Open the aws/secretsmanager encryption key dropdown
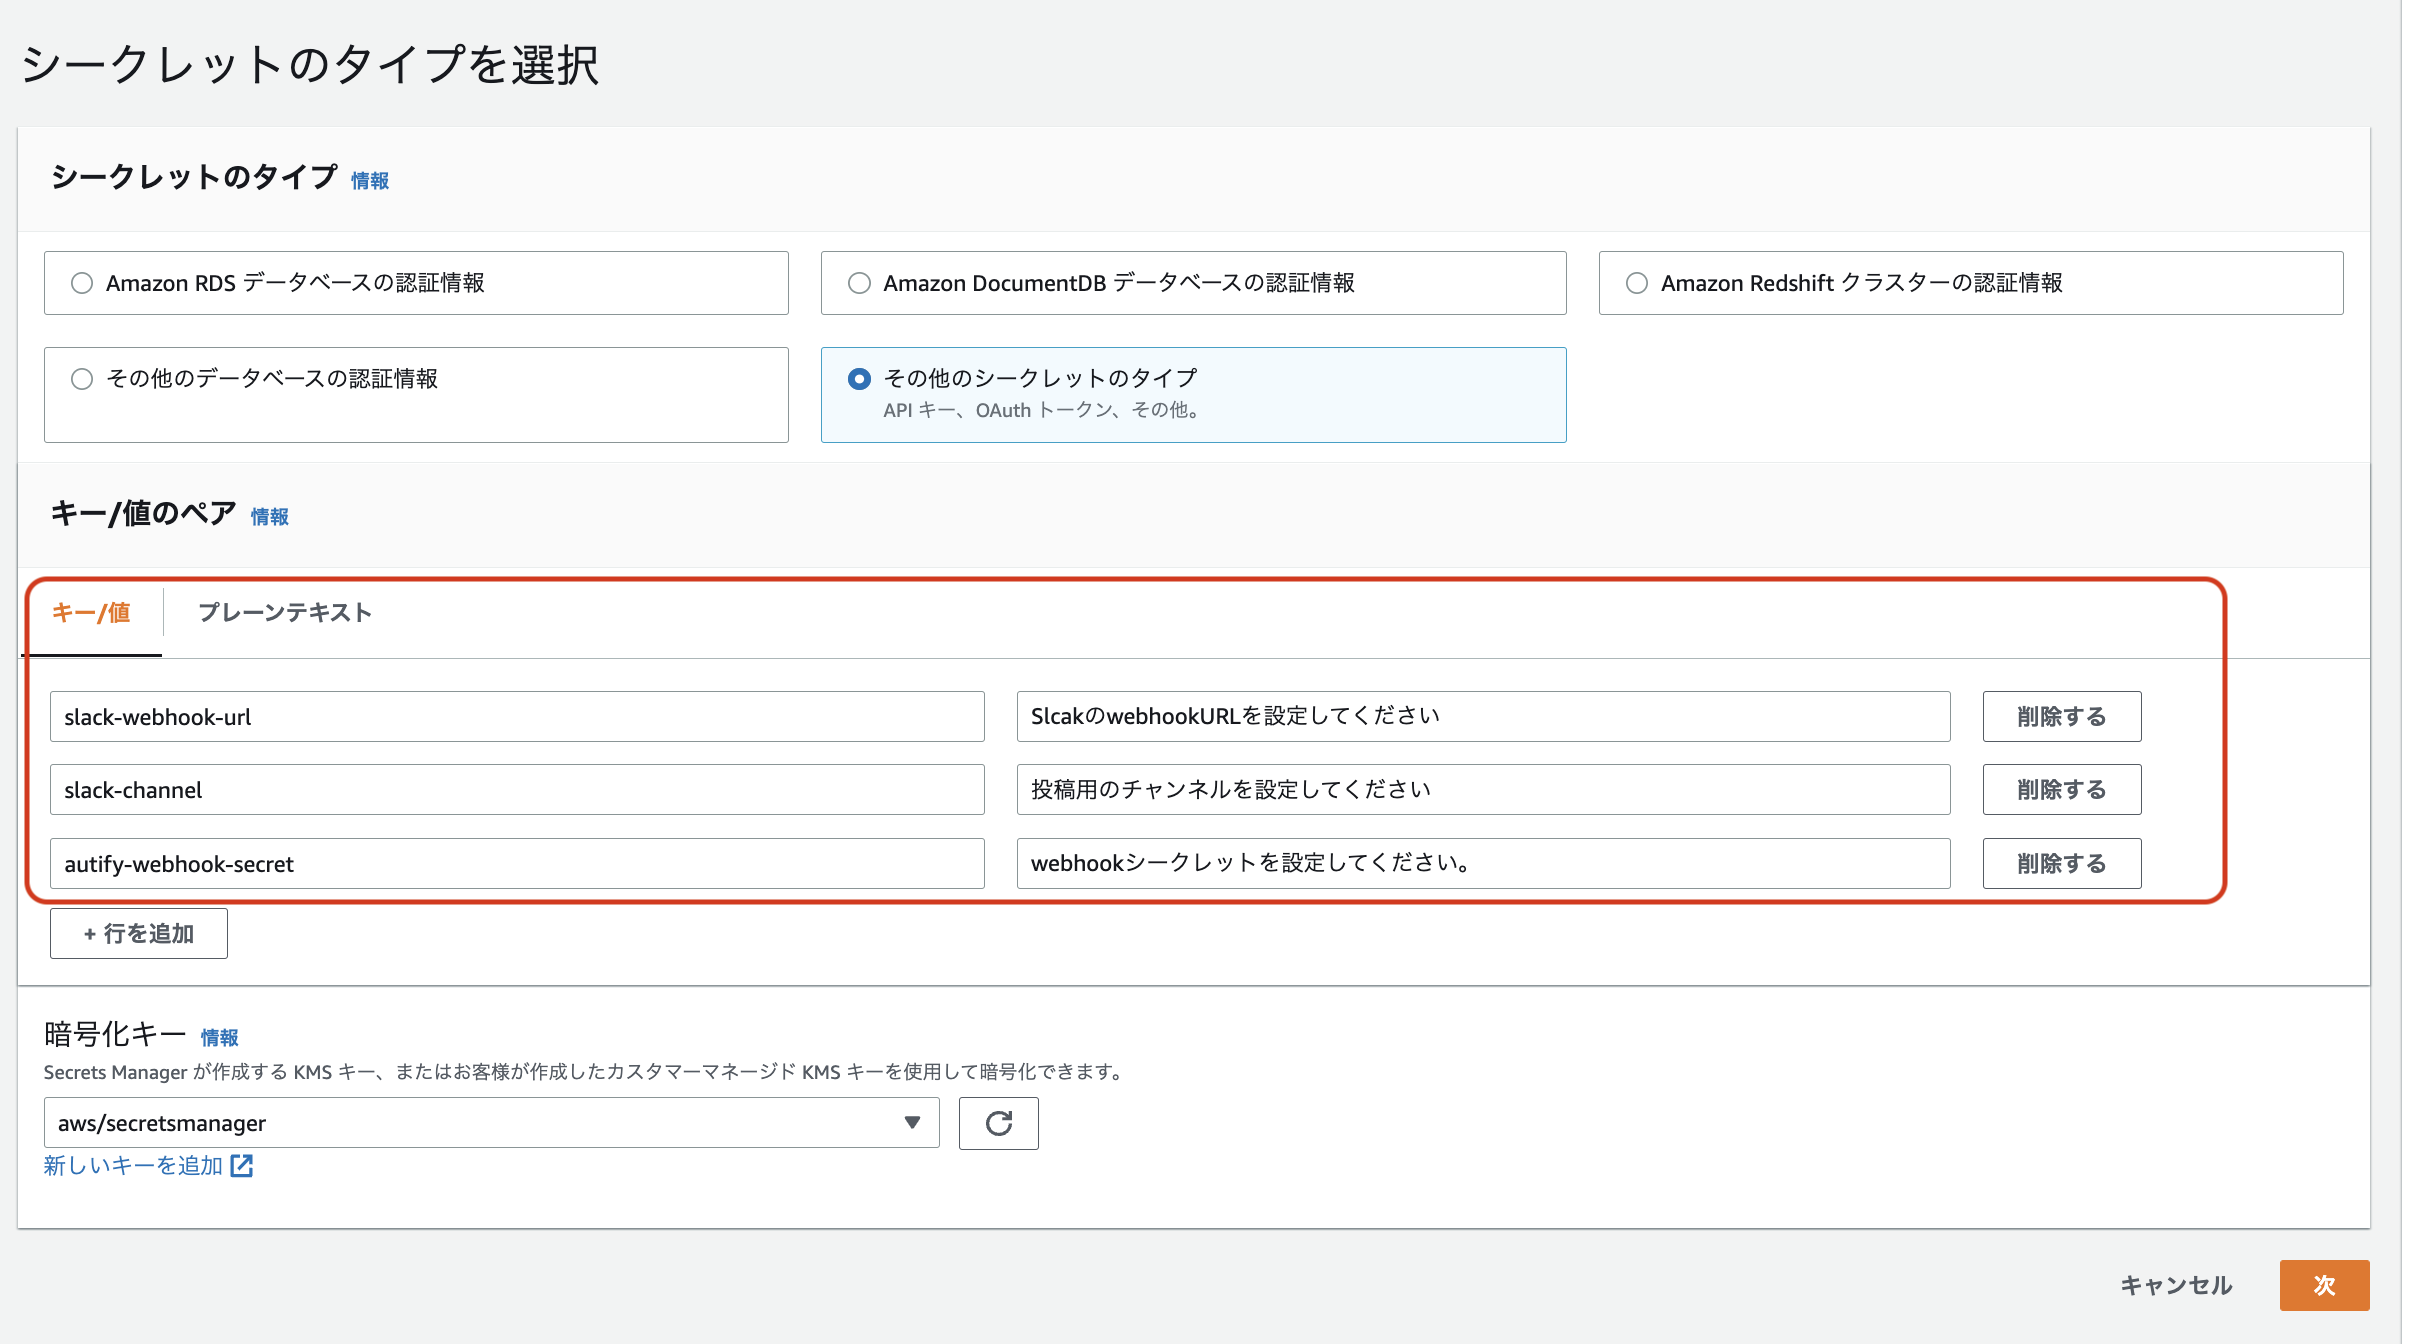Viewport: 2414px width, 1344px height. pyautogui.click(x=490, y=1123)
